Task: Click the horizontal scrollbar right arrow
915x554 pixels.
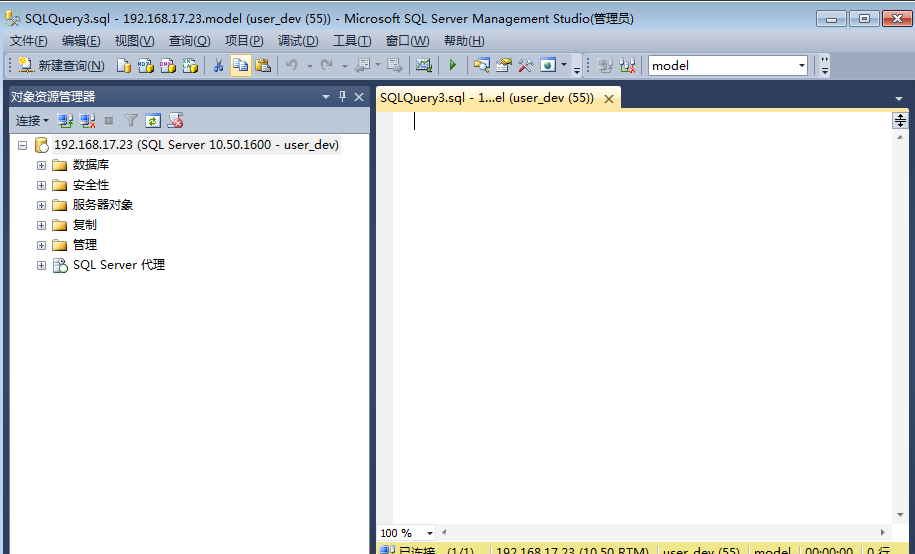Action: click(882, 532)
